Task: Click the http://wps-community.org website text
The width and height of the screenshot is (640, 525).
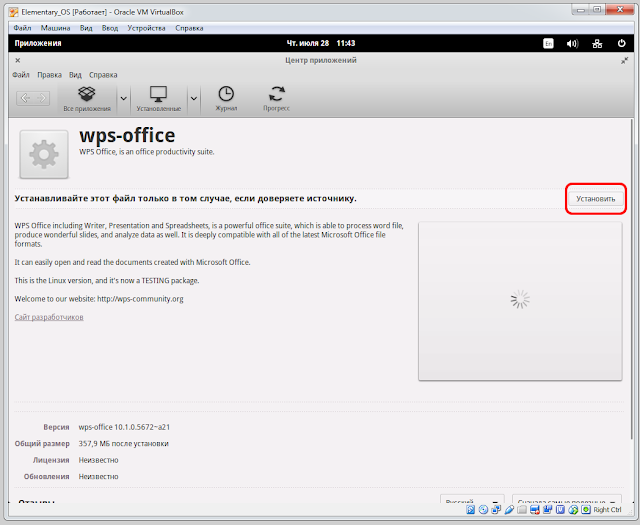Action: 140,299
